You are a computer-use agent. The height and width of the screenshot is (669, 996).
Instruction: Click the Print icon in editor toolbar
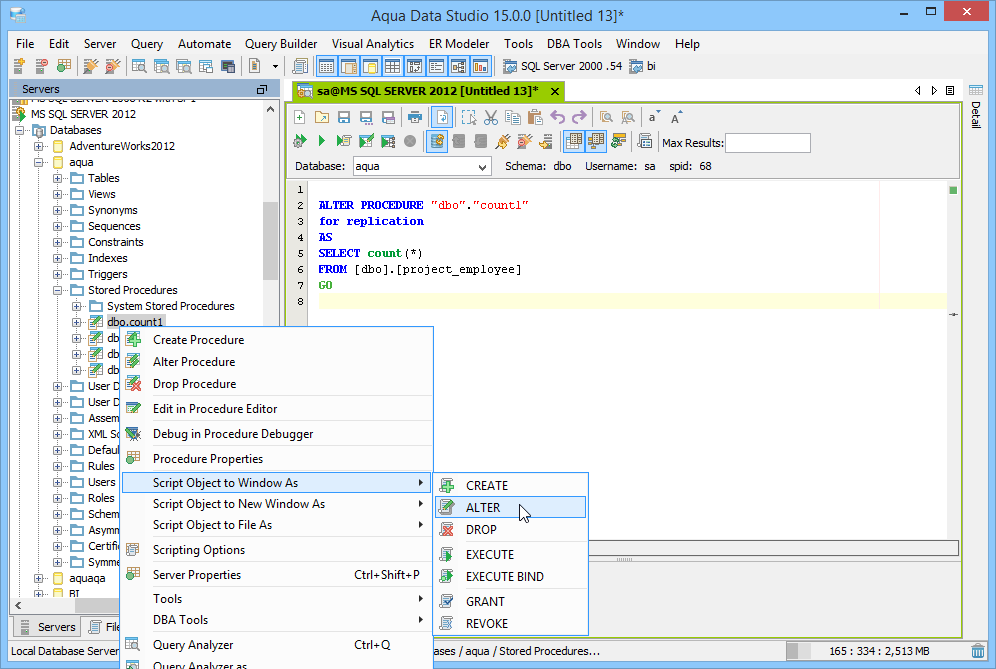click(x=415, y=117)
